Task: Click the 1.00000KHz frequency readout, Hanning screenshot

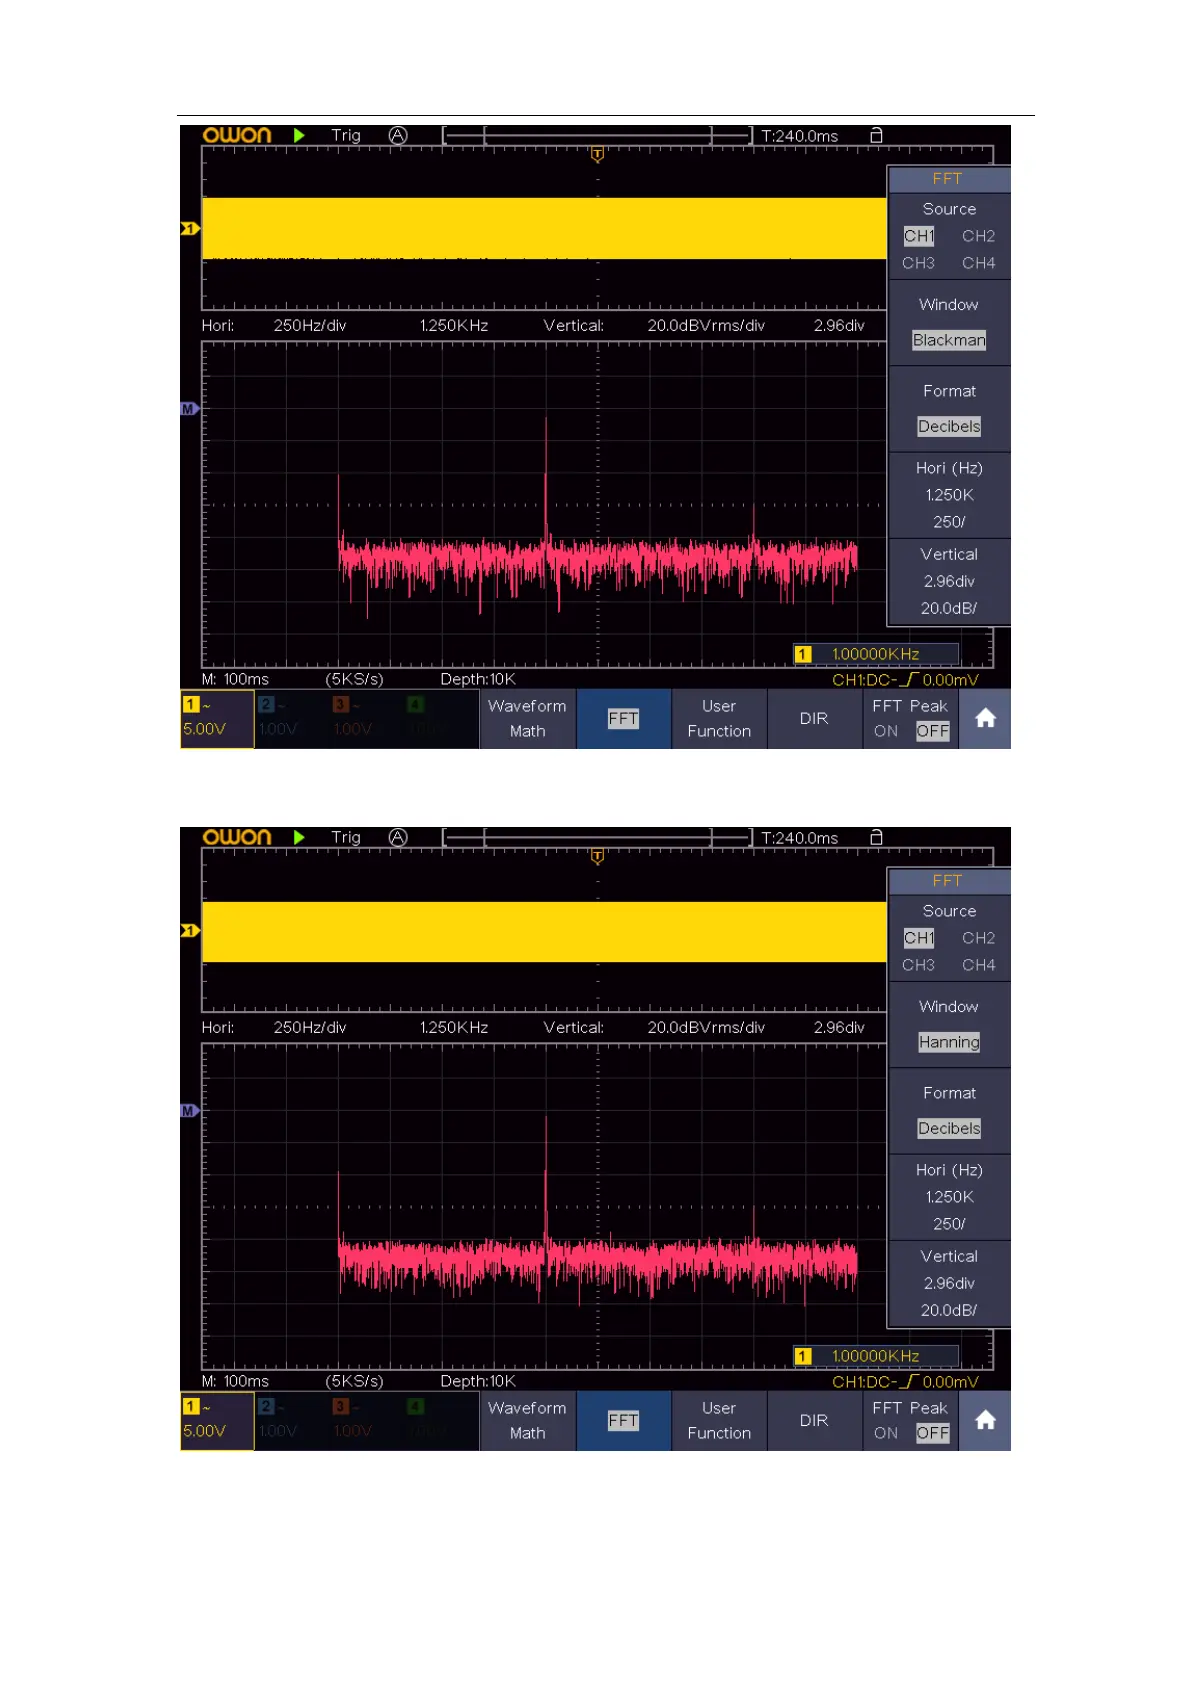Action: point(875,1356)
